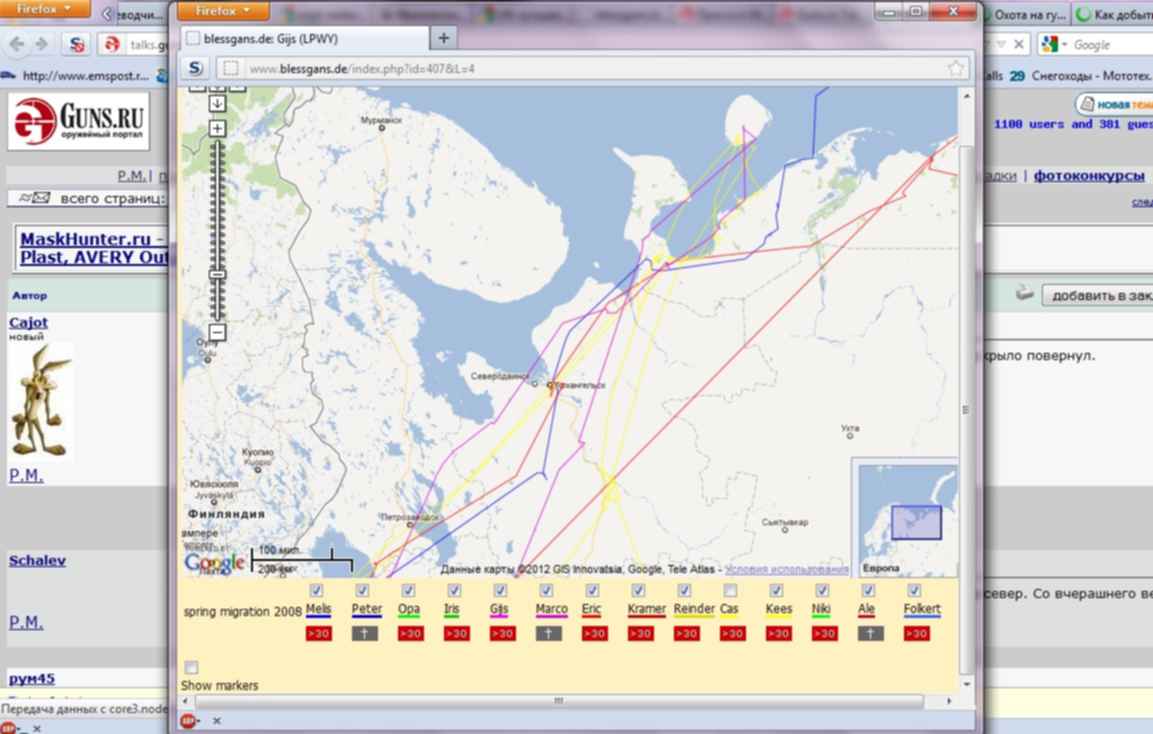Viewport: 1153px width, 734px height.
Task: Click the map zoom out minus button
Action: (217, 332)
